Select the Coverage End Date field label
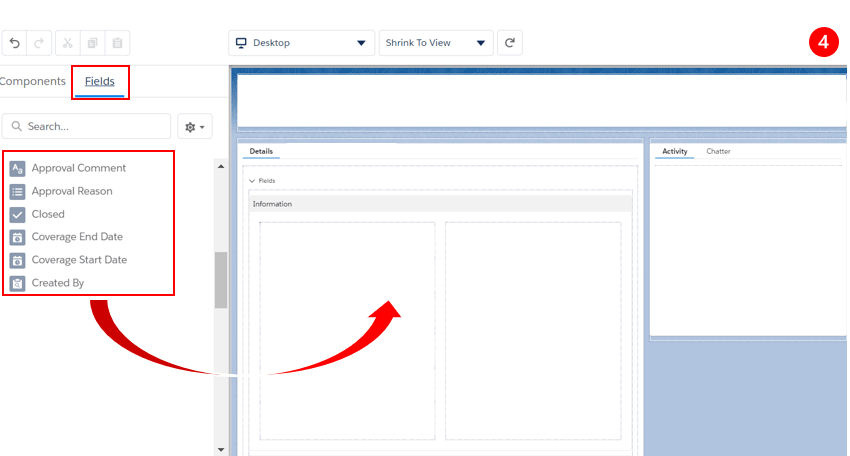 pyautogui.click(x=77, y=237)
